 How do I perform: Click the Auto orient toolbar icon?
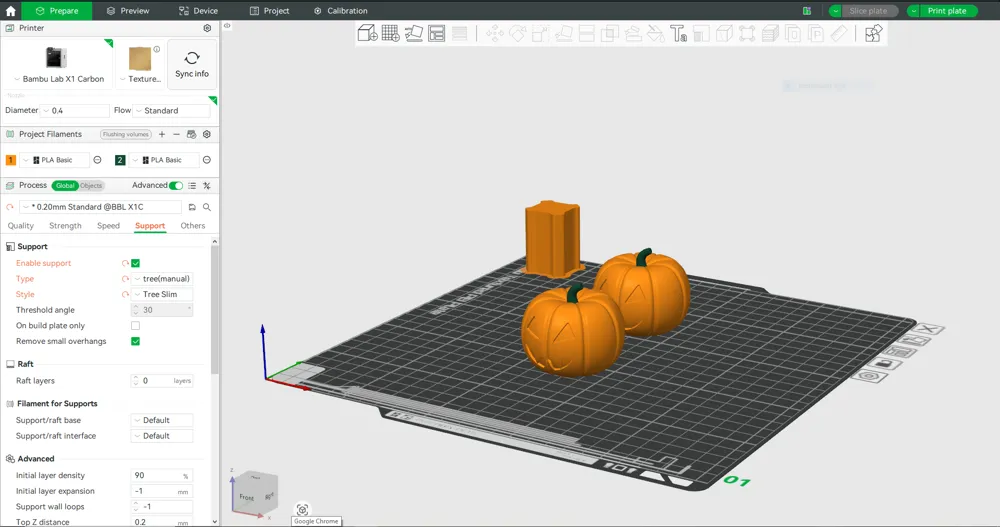coord(413,33)
